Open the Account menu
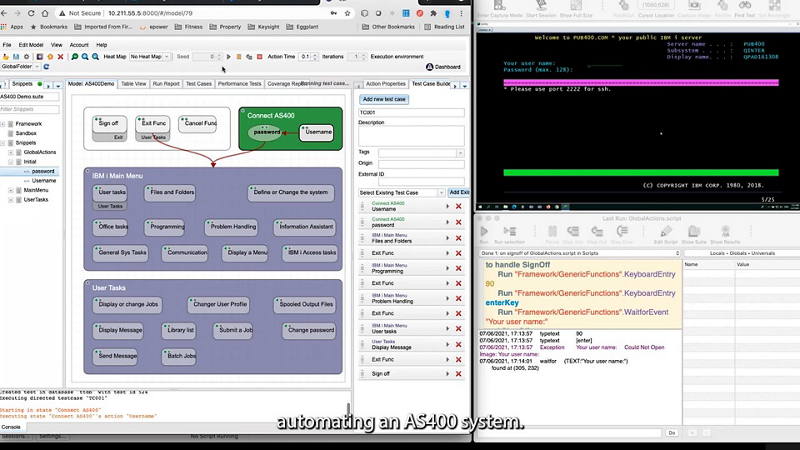The height and width of the screenshot is (450, 800). [79, 45]
